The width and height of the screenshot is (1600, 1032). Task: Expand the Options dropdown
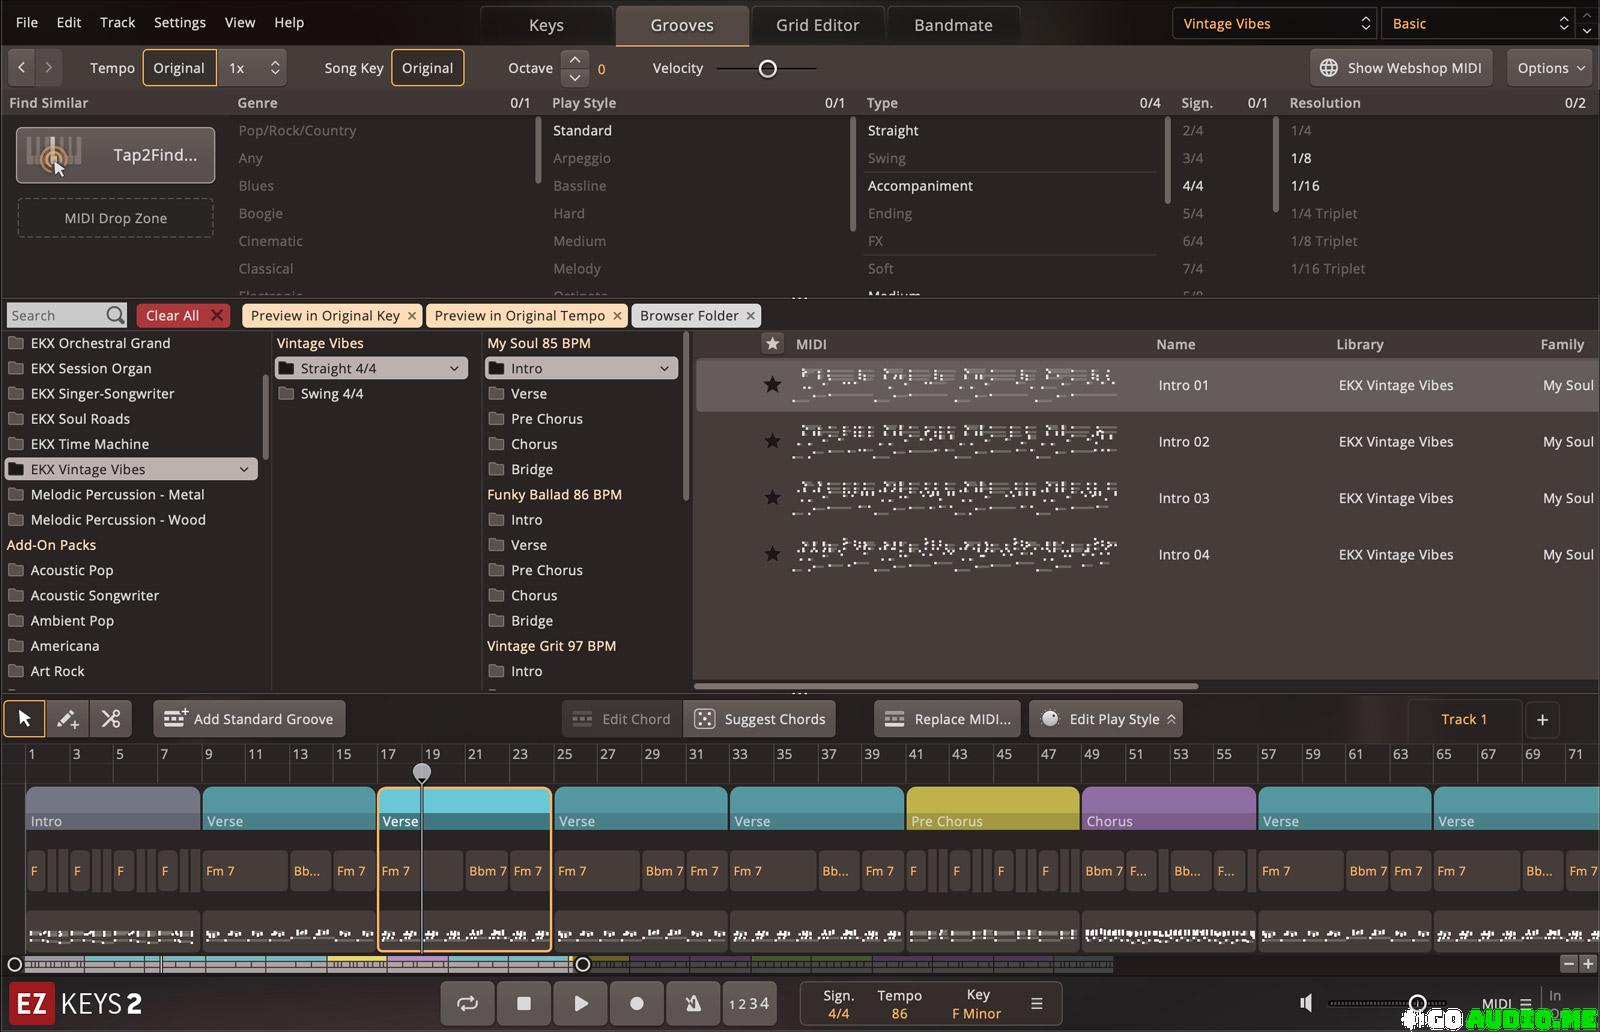[1551, 68]
